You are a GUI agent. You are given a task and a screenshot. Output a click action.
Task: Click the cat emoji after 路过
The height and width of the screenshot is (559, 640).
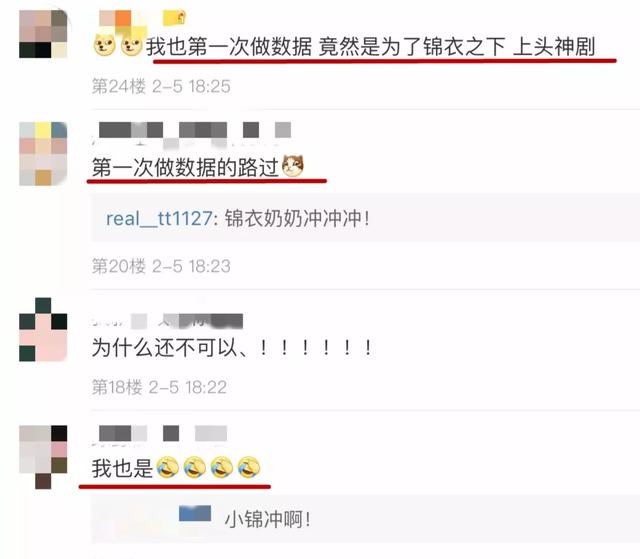[x=293, y=166]
